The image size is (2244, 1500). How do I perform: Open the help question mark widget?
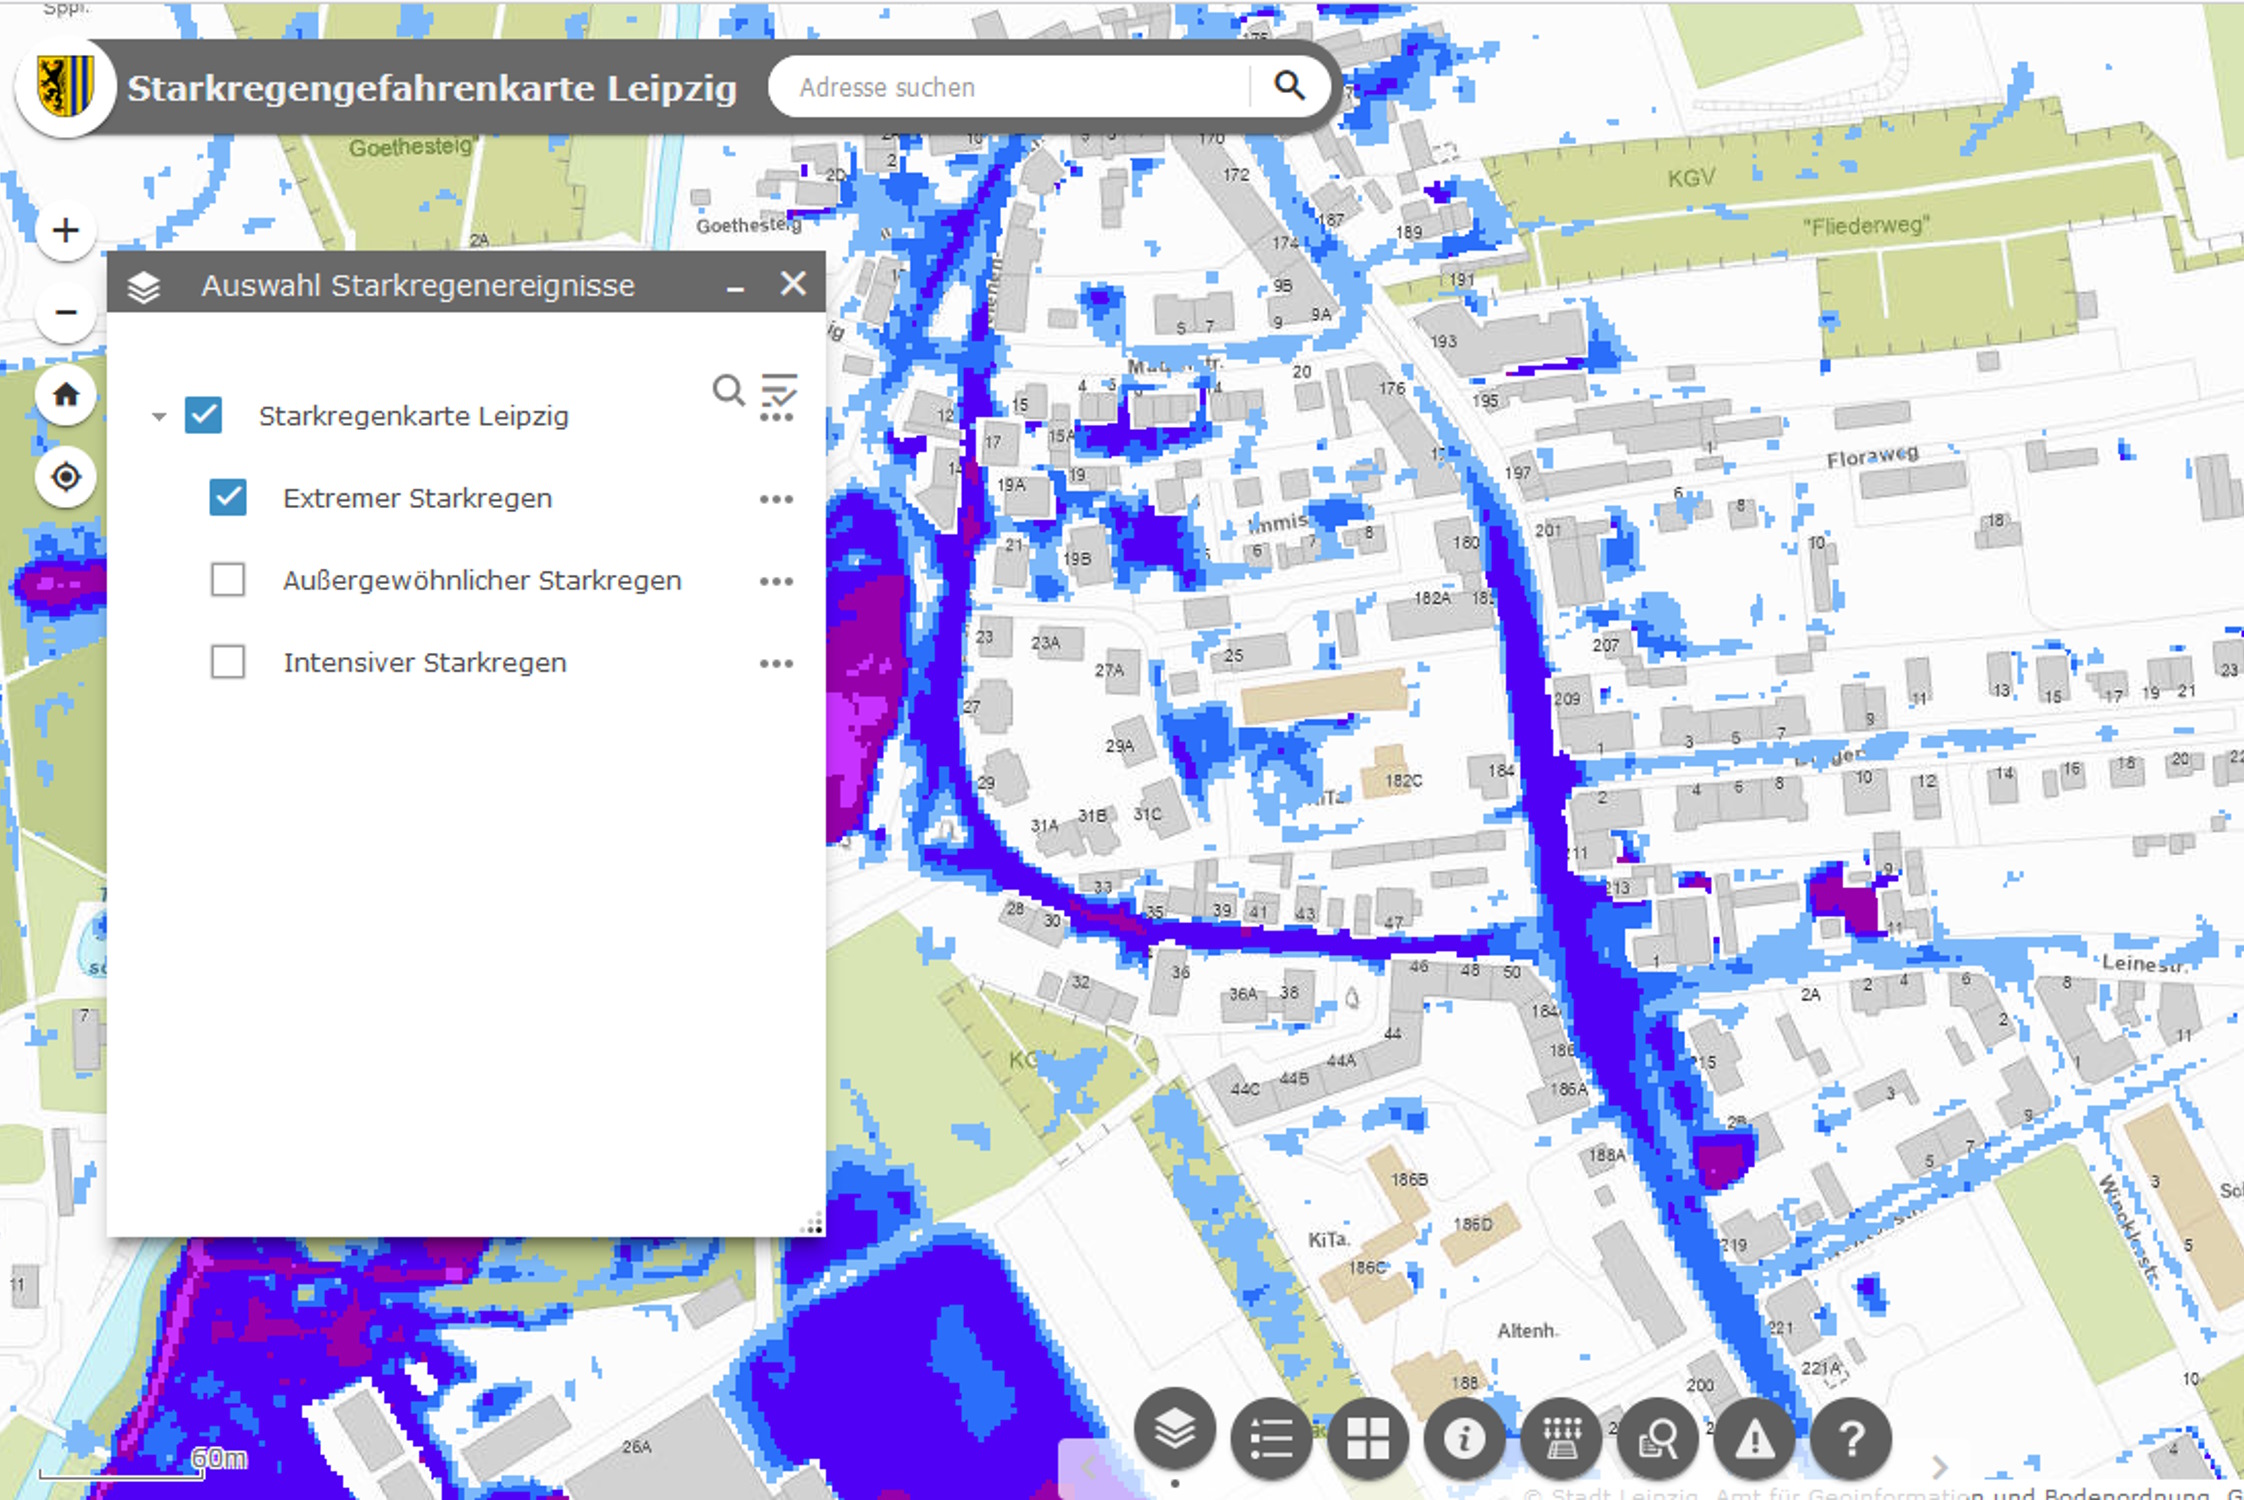pyautogui.click(x=1850, y=1439)
